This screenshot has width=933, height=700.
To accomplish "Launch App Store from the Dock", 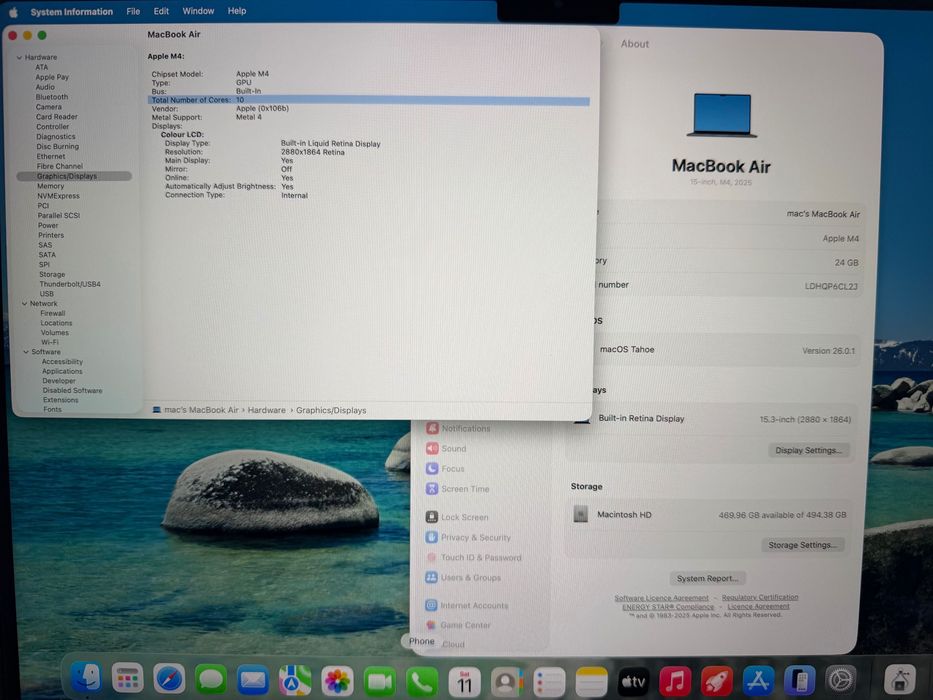I will tap(757, 680).
